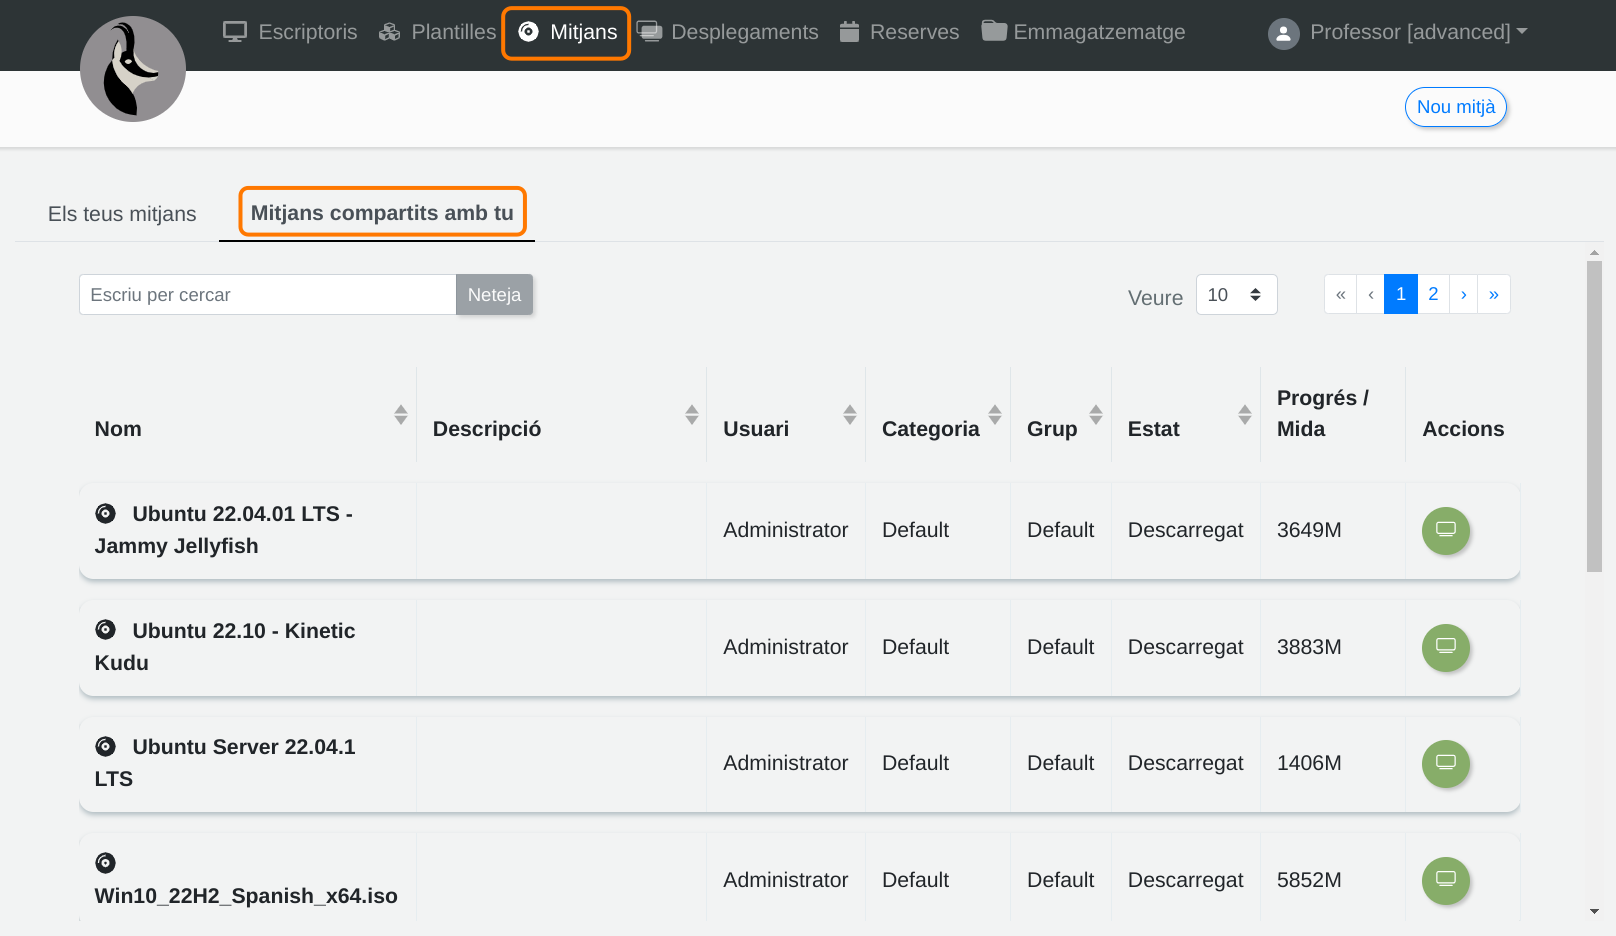This screenshot has height=936, width=1616.
Task: Click the green desktop icon for Win10_22H2_Spanish_x64.iso
Action: [1445, 880]
